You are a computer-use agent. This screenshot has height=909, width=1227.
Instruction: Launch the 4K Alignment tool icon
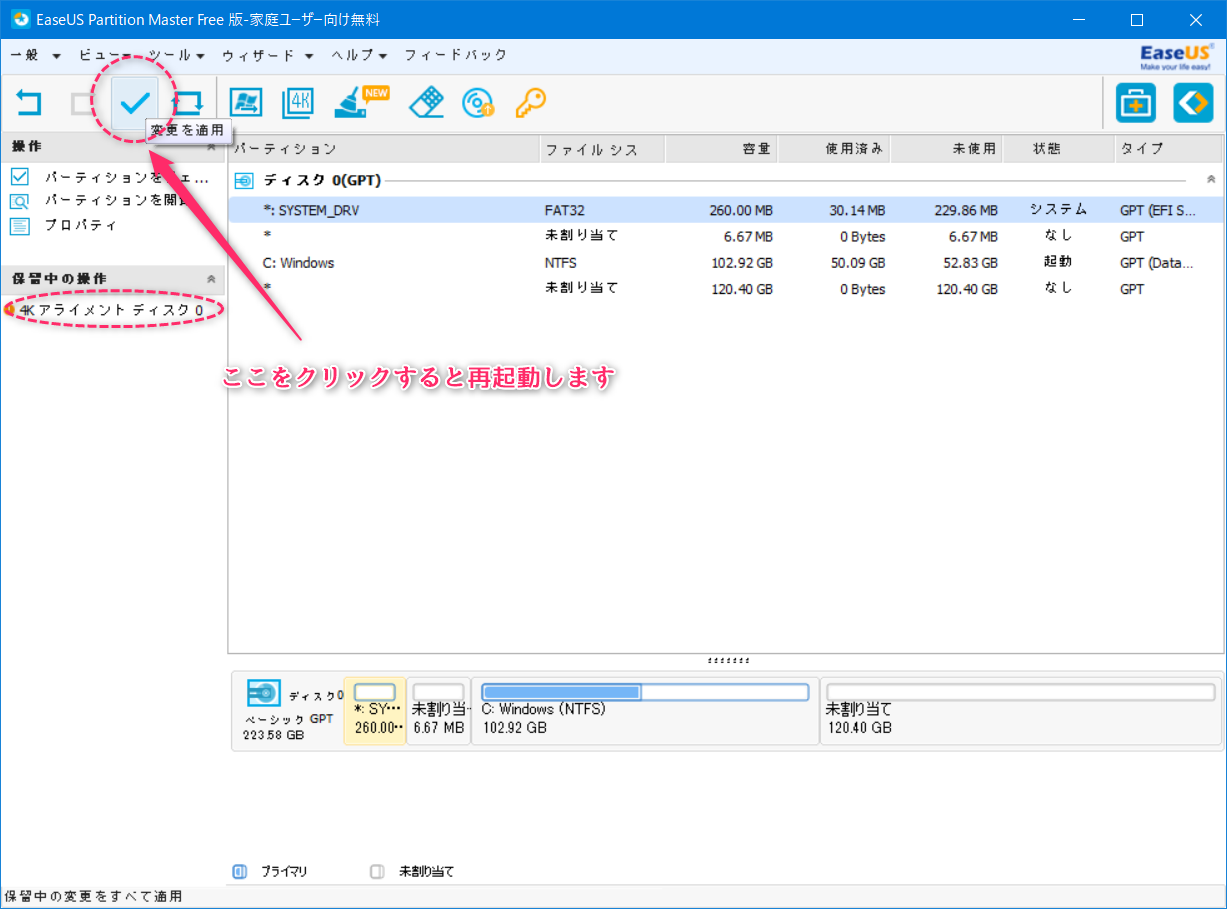pyautogui.click(x=298, y=102)
